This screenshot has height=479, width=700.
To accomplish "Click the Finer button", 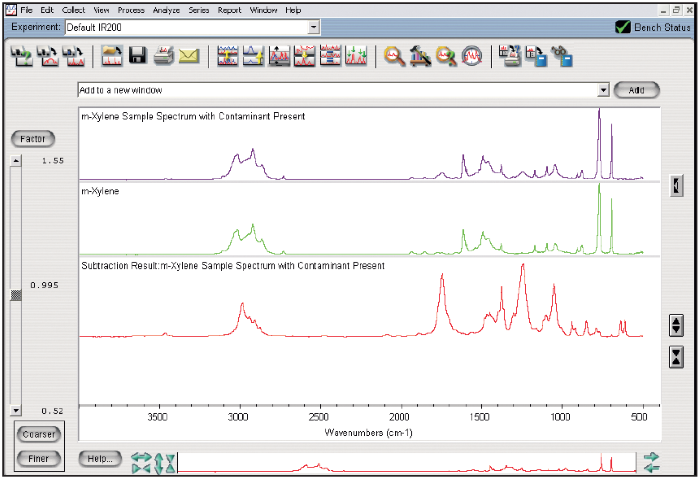I will [39, 458].
